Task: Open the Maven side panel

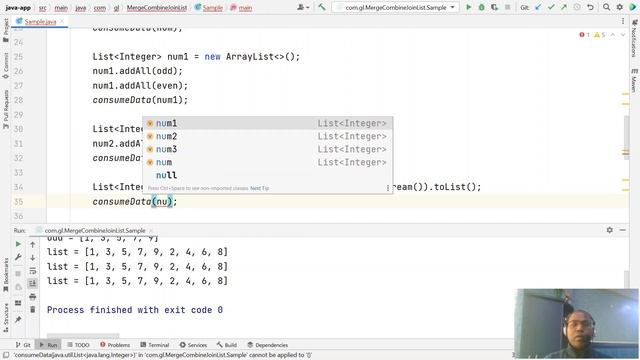Action: (634, 80)
